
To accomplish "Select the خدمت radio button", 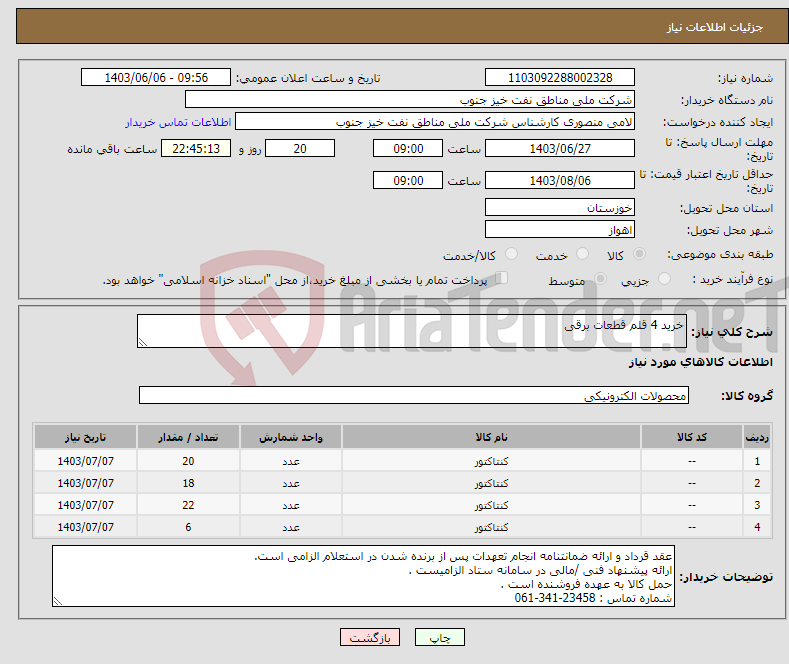I will pyautogui.click(x=582, y=254).
